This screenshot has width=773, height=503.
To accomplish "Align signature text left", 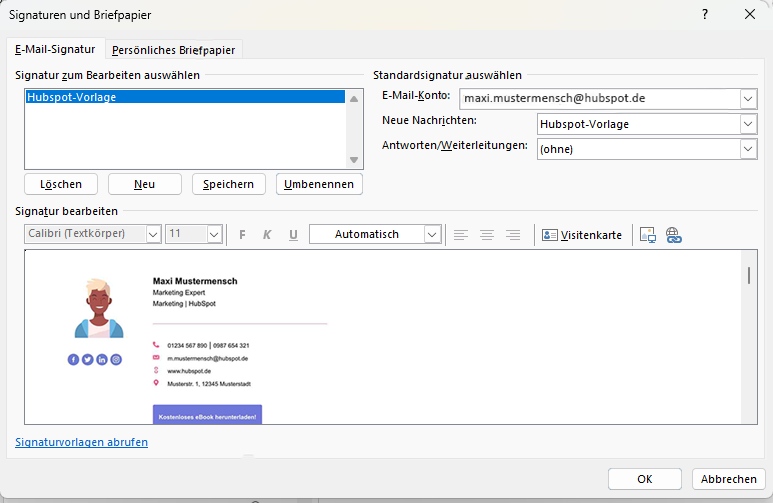I will (x=461, y=235).
